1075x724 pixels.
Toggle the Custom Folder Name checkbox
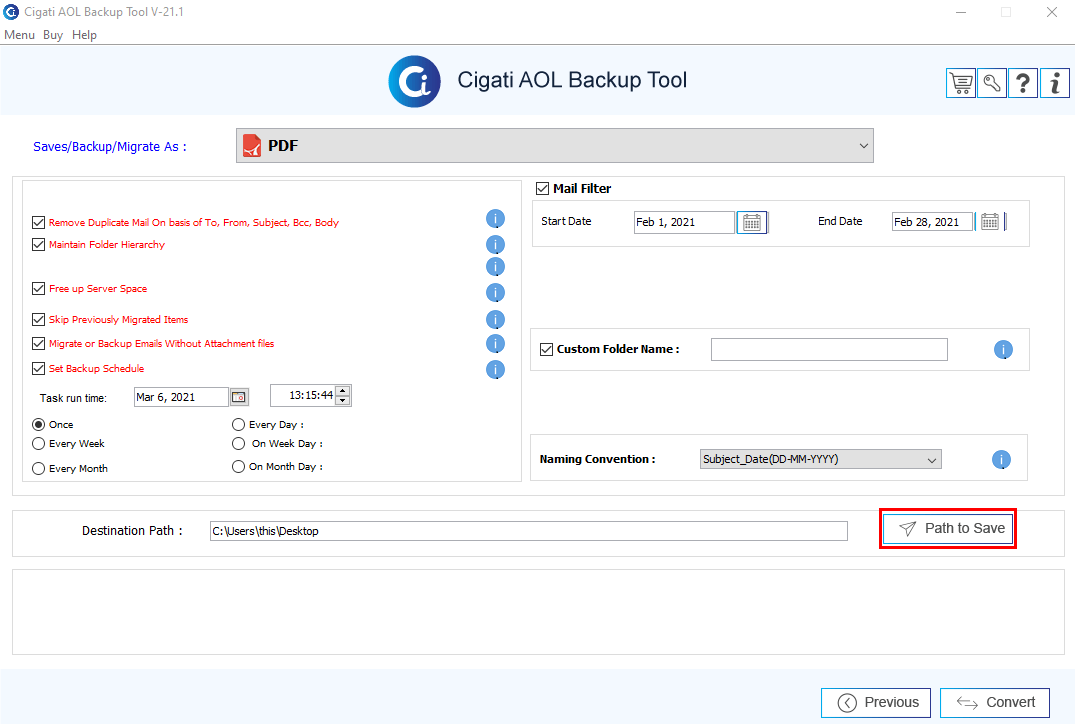pos(546,349)
